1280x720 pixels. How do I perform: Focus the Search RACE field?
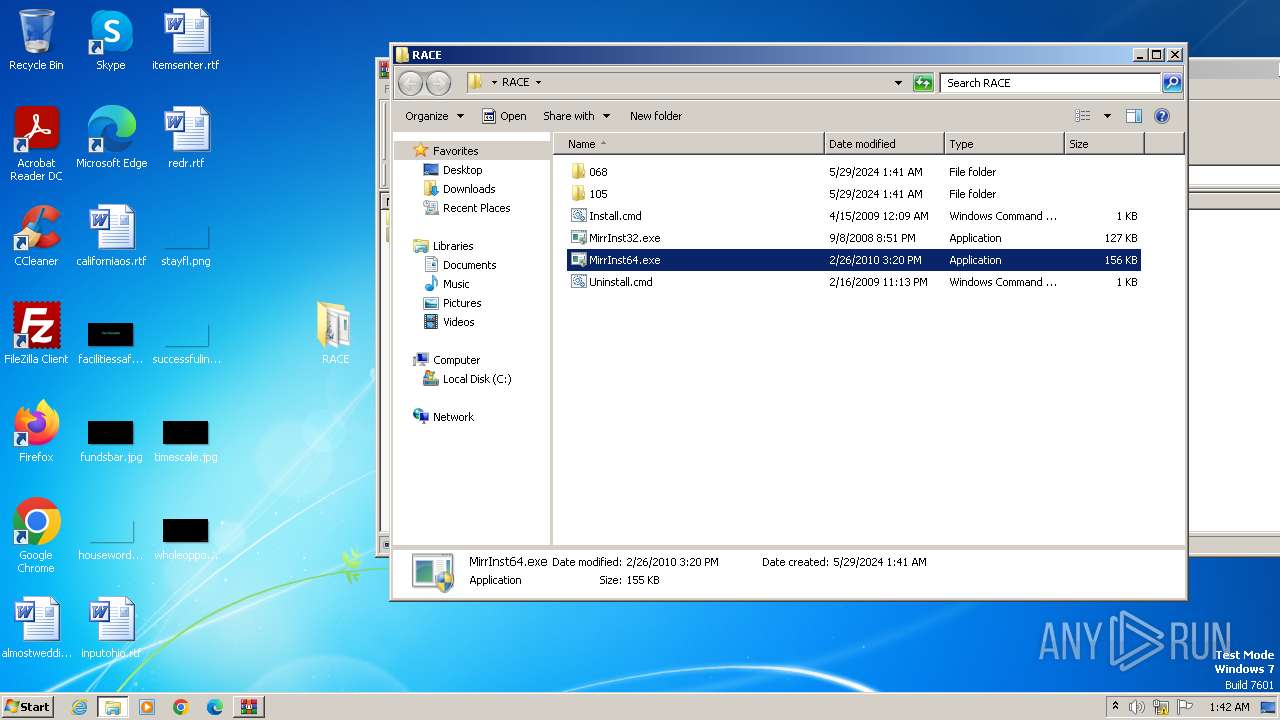click(1050, 83)
